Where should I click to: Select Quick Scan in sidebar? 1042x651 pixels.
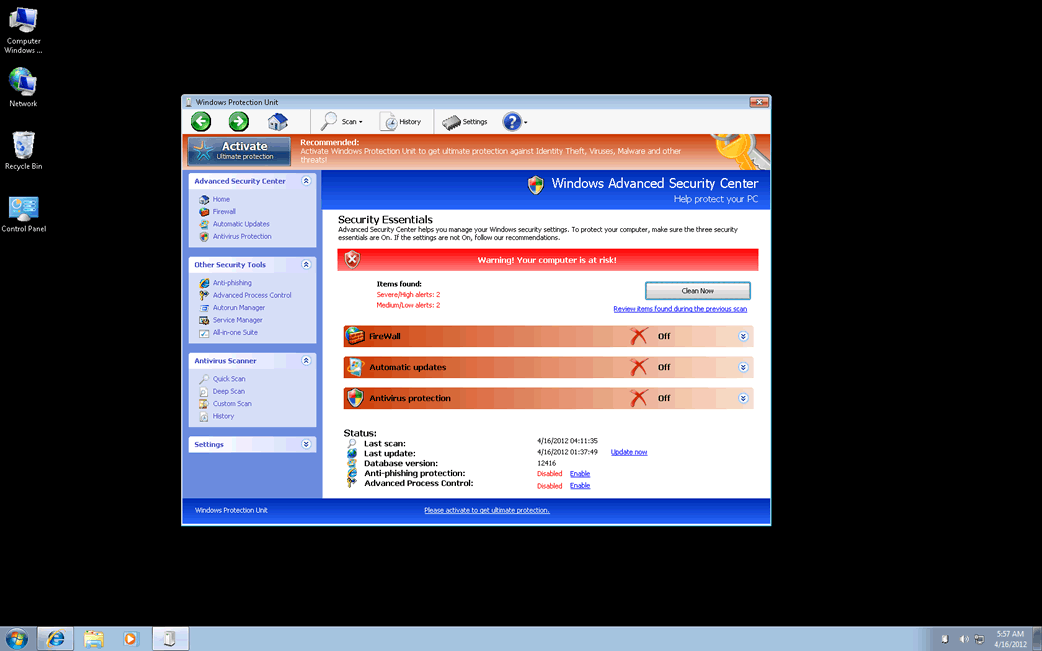[x=229, y=379]
